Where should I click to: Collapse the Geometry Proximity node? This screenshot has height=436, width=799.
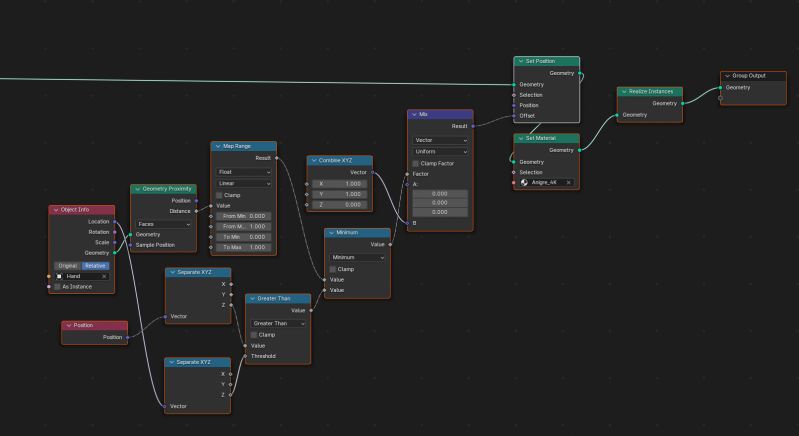point(138,189)
